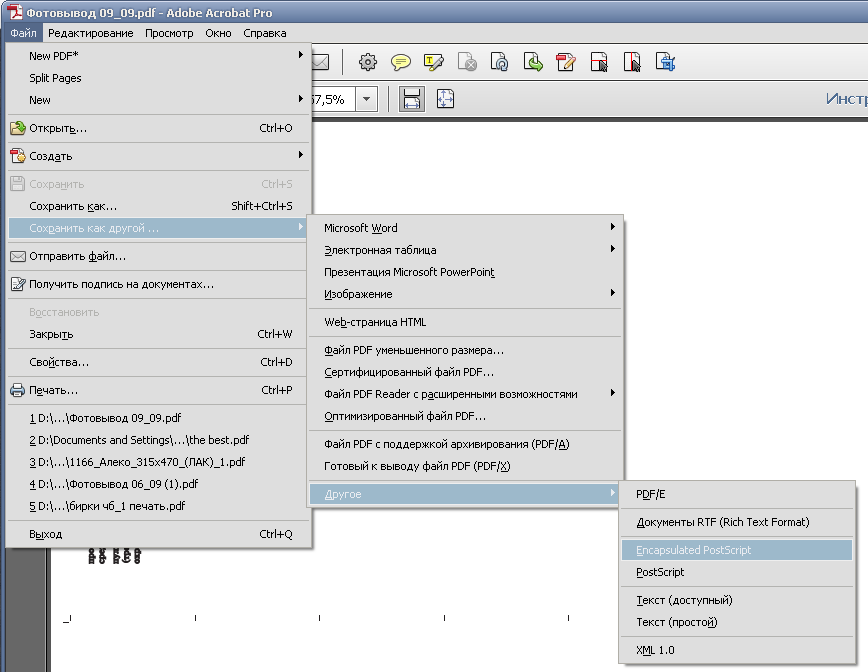The width and height of the screenshot is (868, 672).
Task: Choose Файл PDF уменьшенного размера...
Action: pyautogui.click(x=465, y=350)
